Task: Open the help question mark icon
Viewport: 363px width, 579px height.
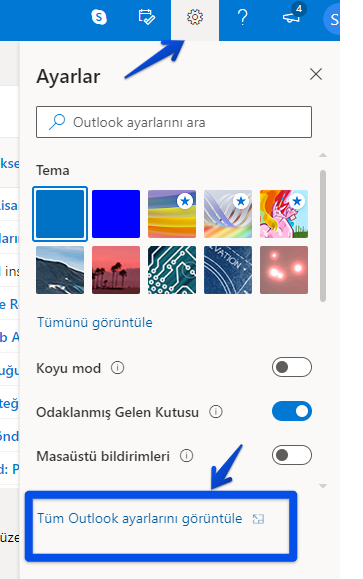Action: point(242,17)
